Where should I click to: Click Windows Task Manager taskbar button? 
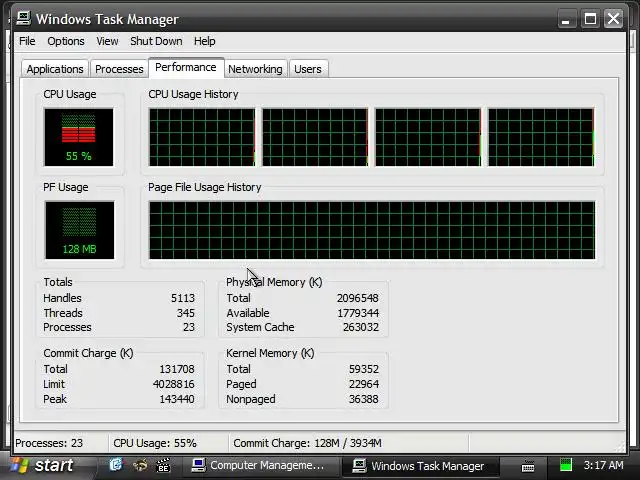(420, 466)
